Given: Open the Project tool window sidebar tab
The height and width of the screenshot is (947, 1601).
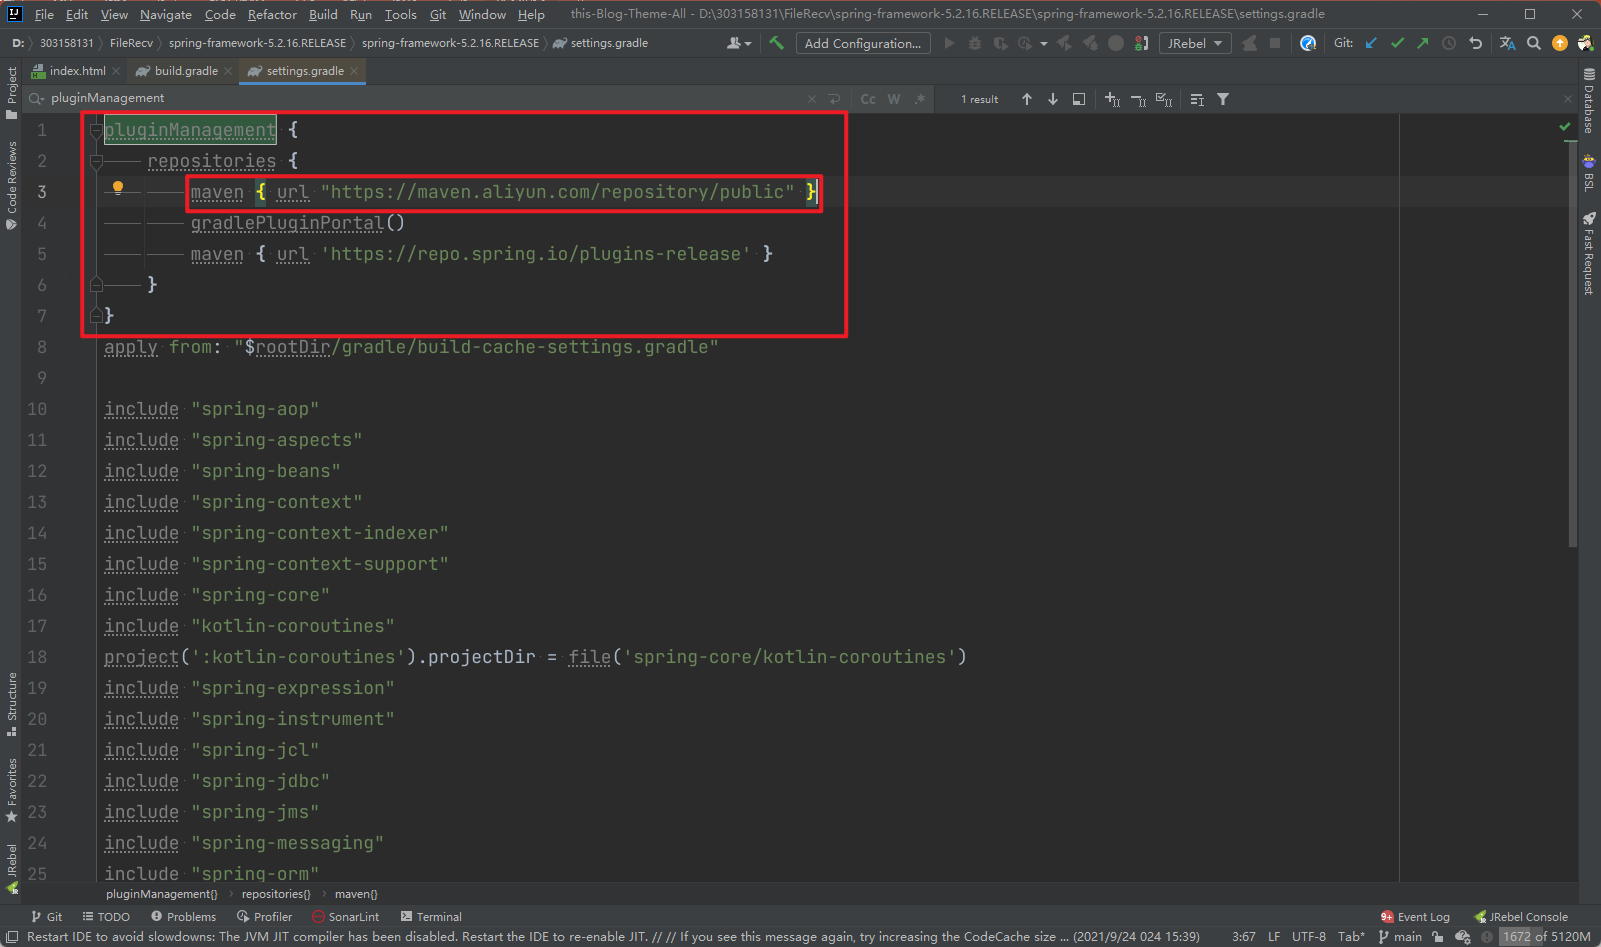Looking at the screenshot, I should point(11,92).
